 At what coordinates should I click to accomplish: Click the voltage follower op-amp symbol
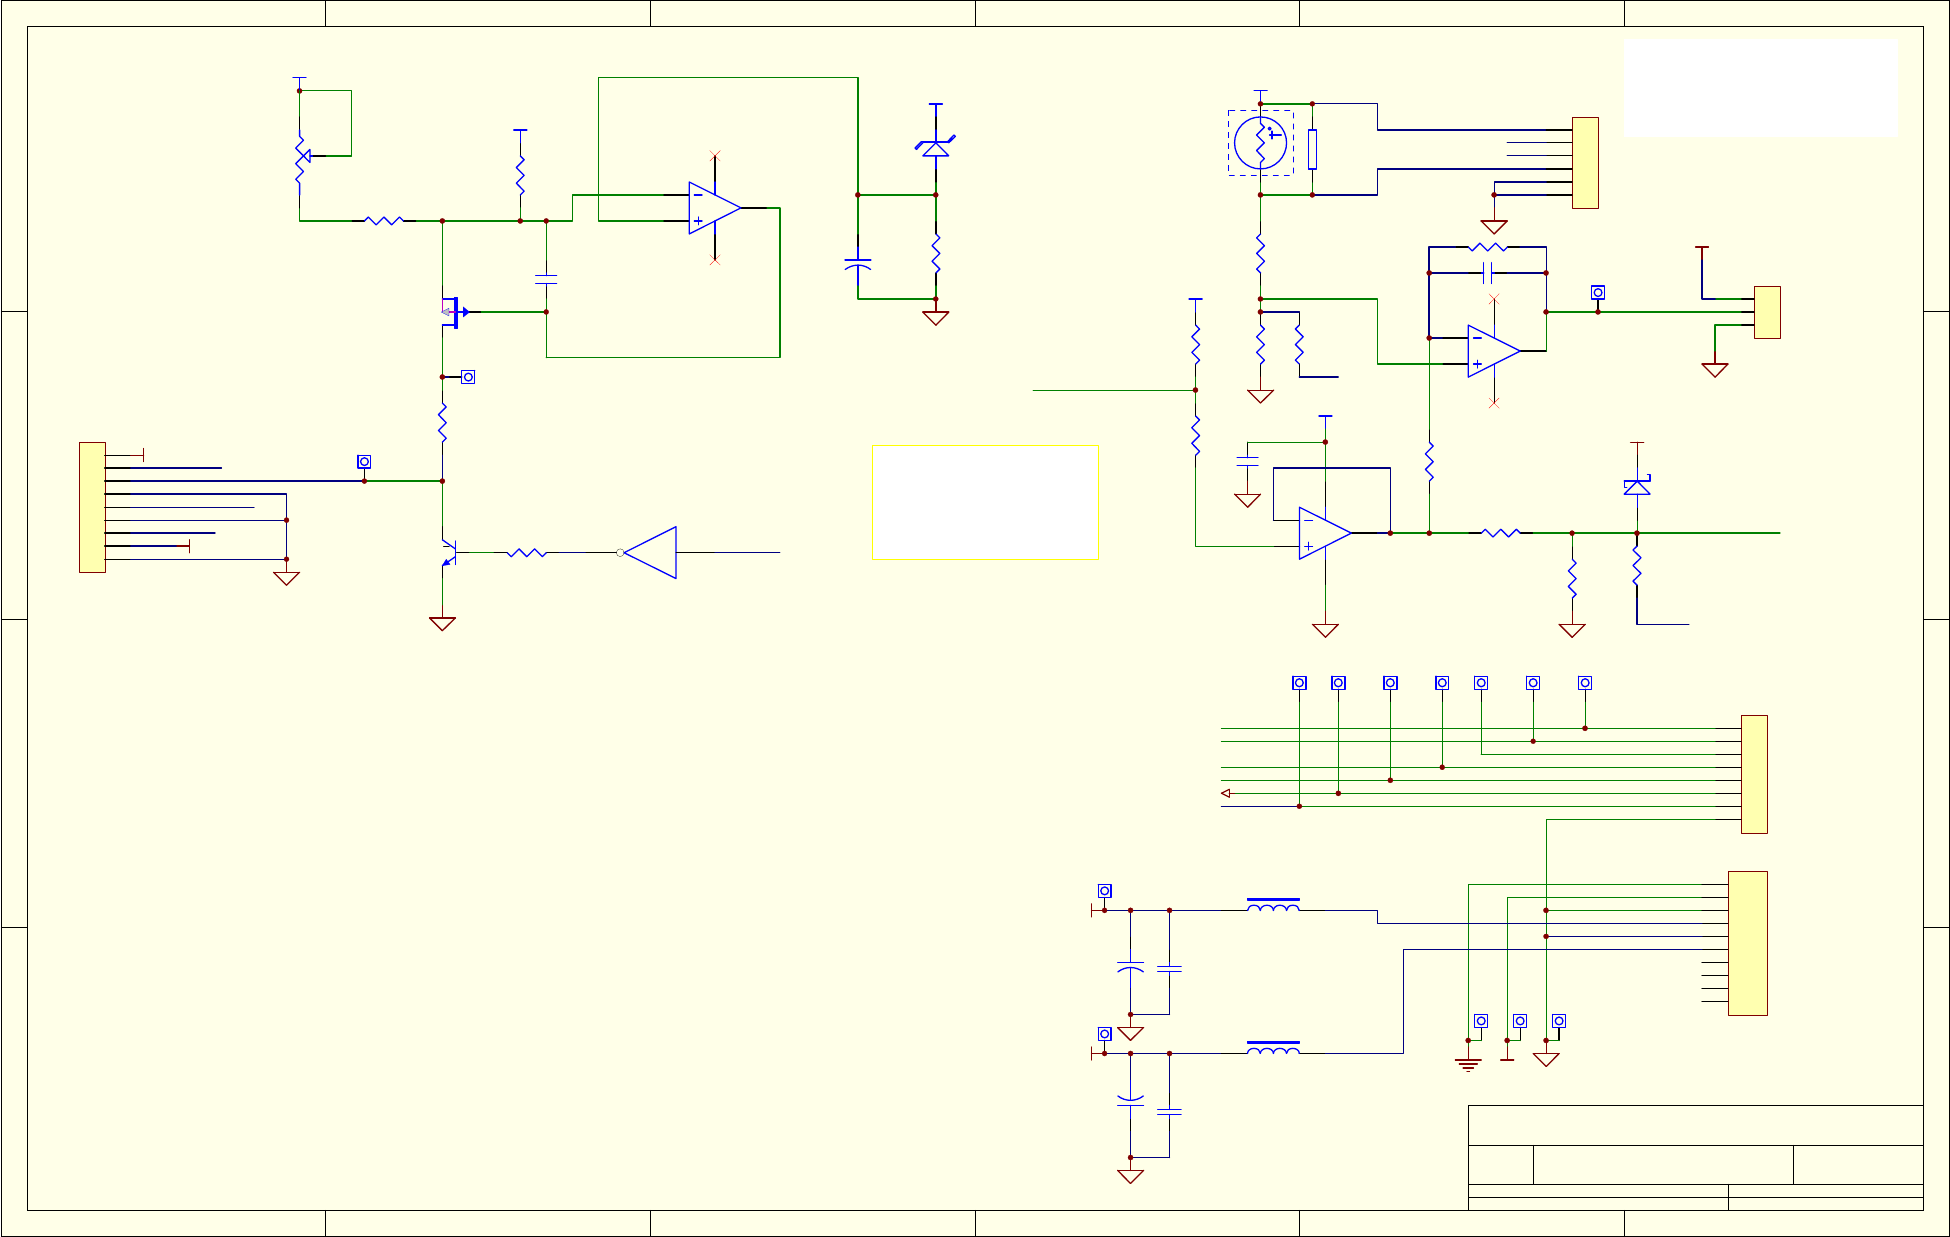click(1324, 533)
